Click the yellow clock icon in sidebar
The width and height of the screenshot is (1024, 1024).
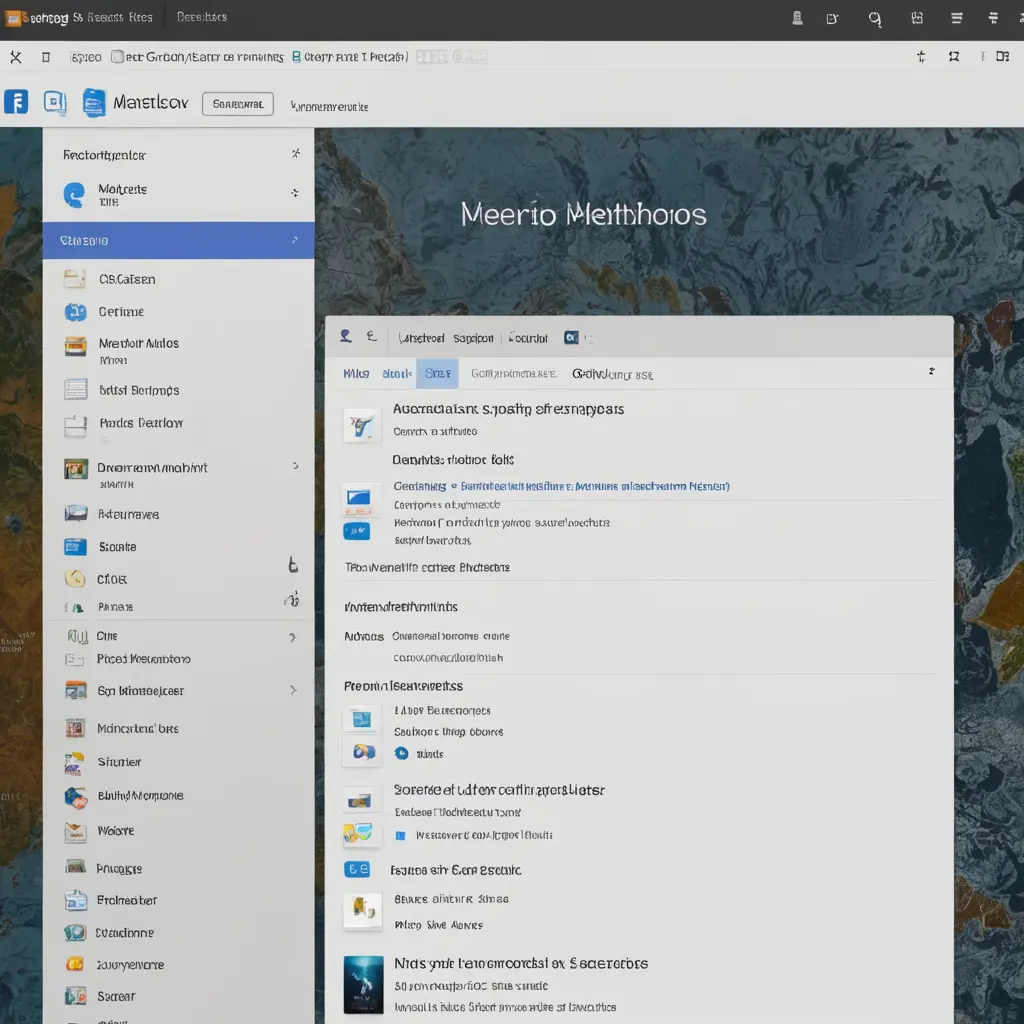click(x=74, y=578)
